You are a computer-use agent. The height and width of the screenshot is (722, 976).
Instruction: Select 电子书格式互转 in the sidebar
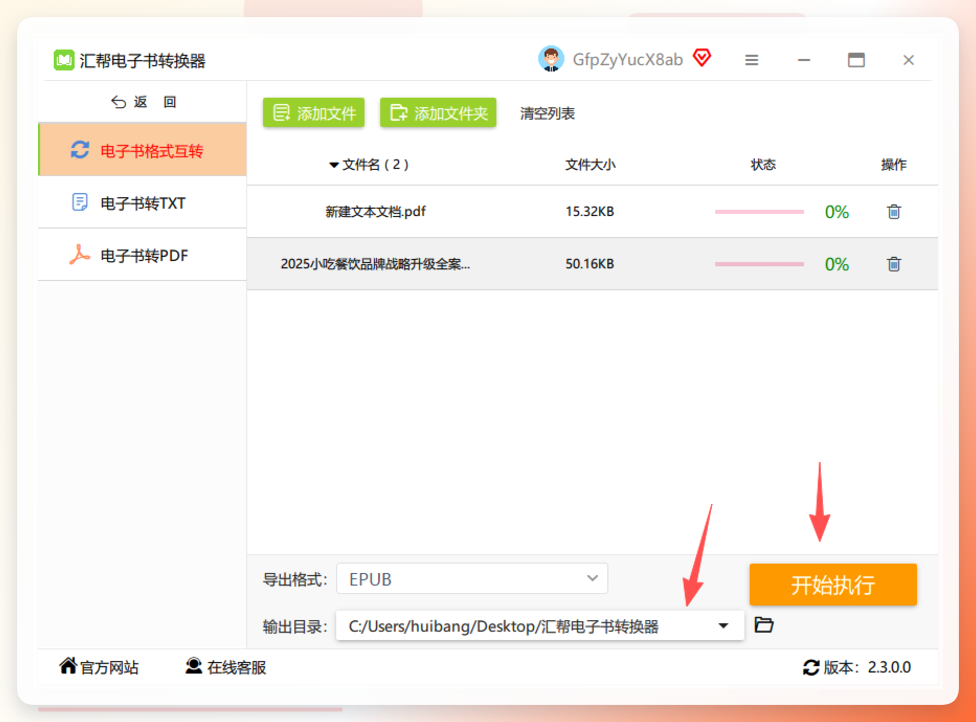(143, 150)
